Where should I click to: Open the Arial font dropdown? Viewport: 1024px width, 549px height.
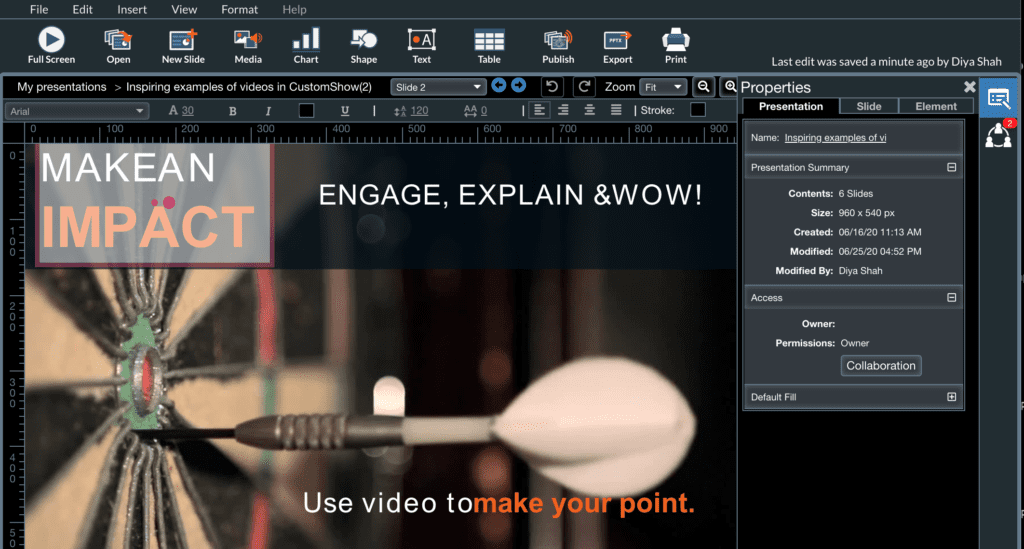click(x=76, y=111)
